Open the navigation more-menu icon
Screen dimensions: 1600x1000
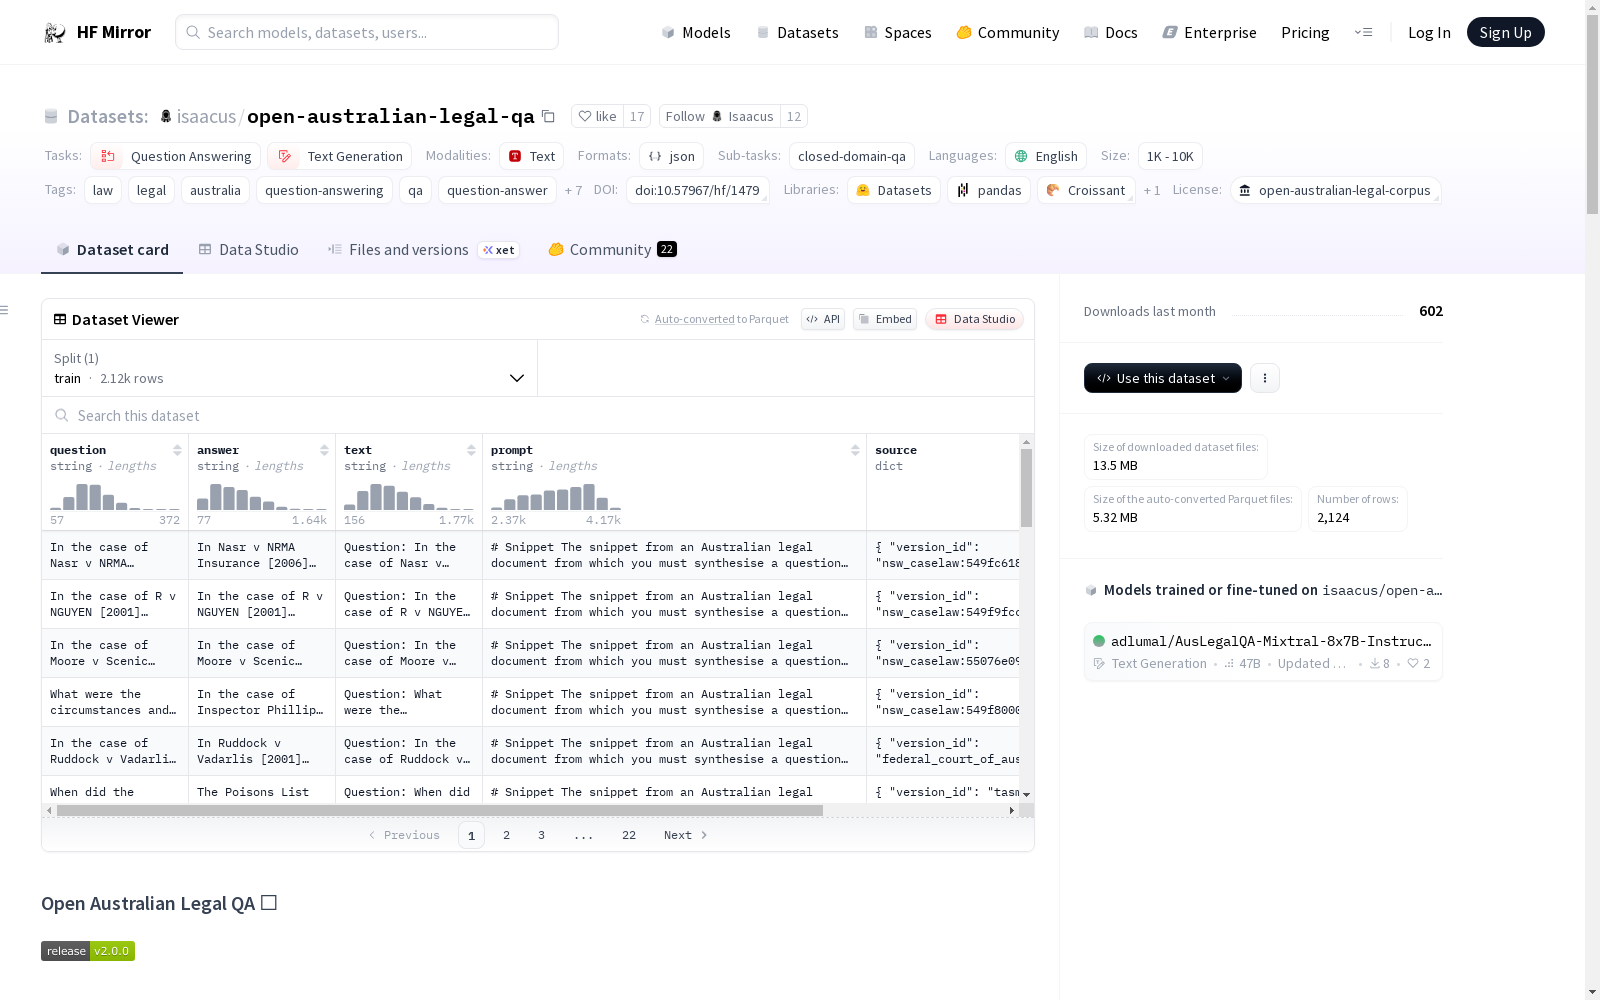coord(1363,32)
